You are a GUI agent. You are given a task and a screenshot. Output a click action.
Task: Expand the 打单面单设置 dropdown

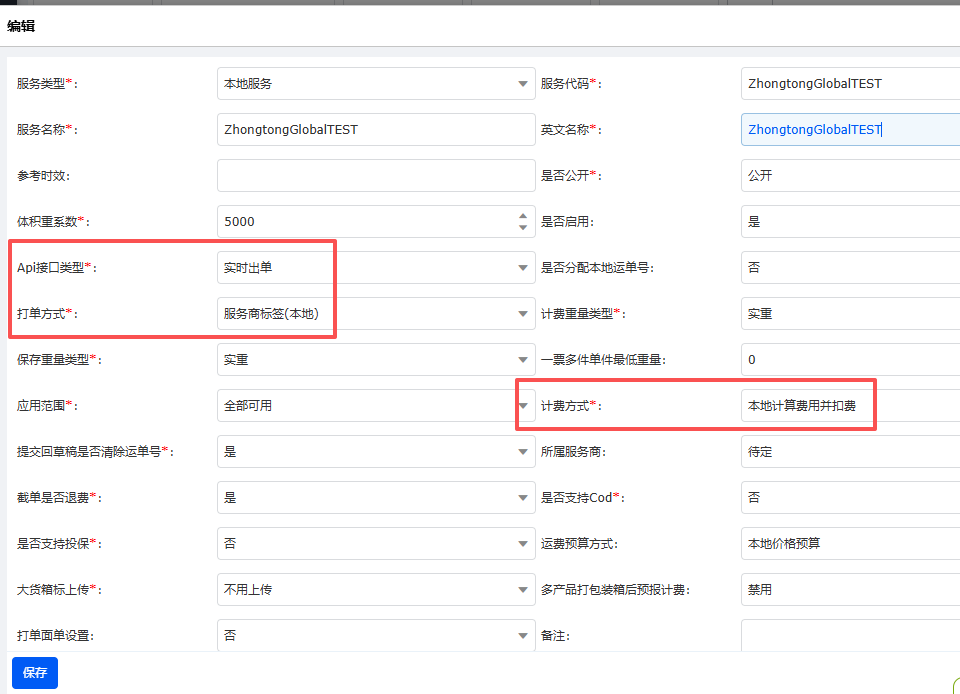click(522, 636)
